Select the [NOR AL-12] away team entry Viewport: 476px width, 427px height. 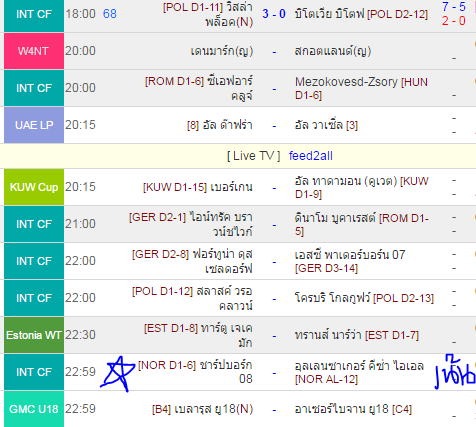(359, 372)
